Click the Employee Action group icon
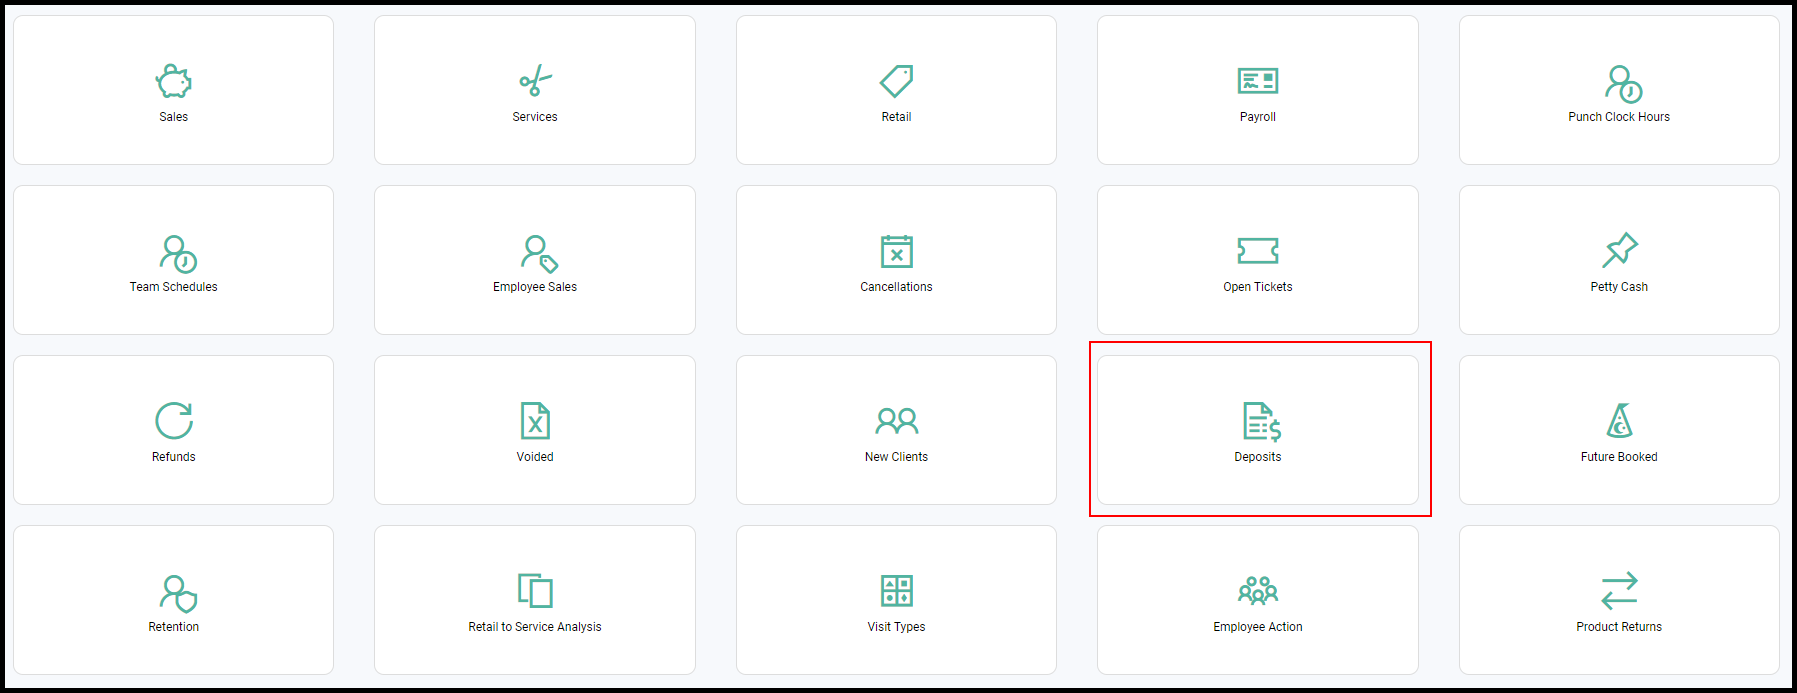Viewport: 1797px width, 693px height. coord(1258,591)
